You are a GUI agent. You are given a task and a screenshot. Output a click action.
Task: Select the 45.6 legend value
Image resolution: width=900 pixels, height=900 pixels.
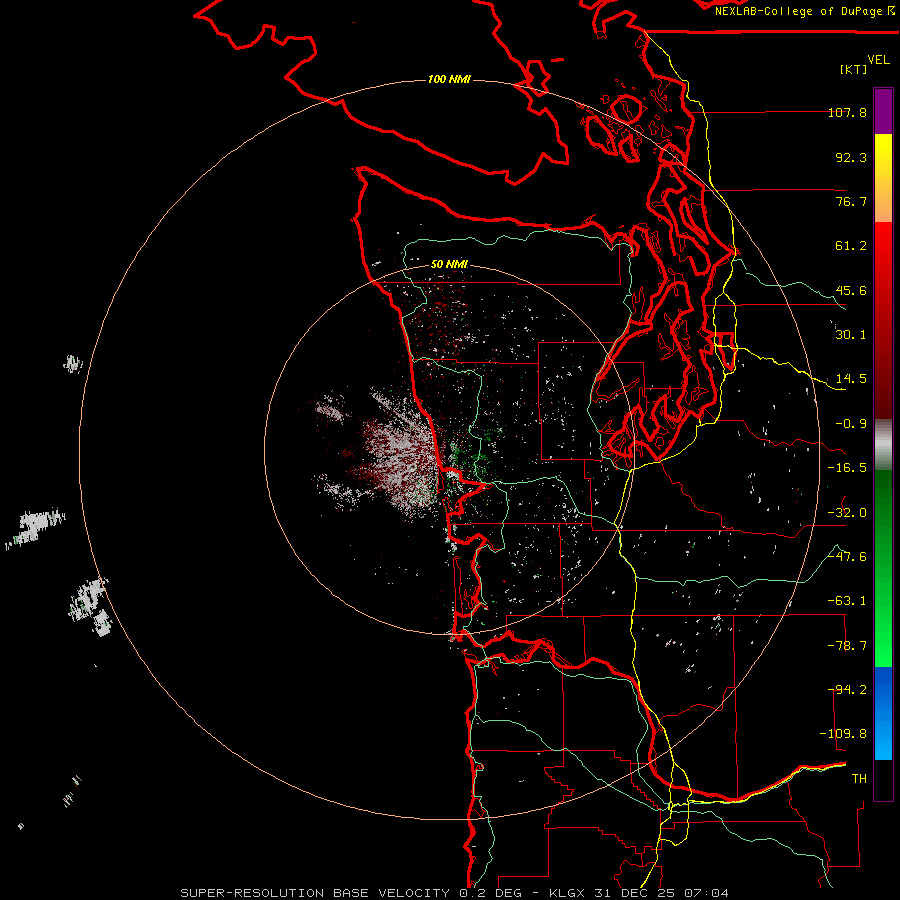tap(851, 290)
